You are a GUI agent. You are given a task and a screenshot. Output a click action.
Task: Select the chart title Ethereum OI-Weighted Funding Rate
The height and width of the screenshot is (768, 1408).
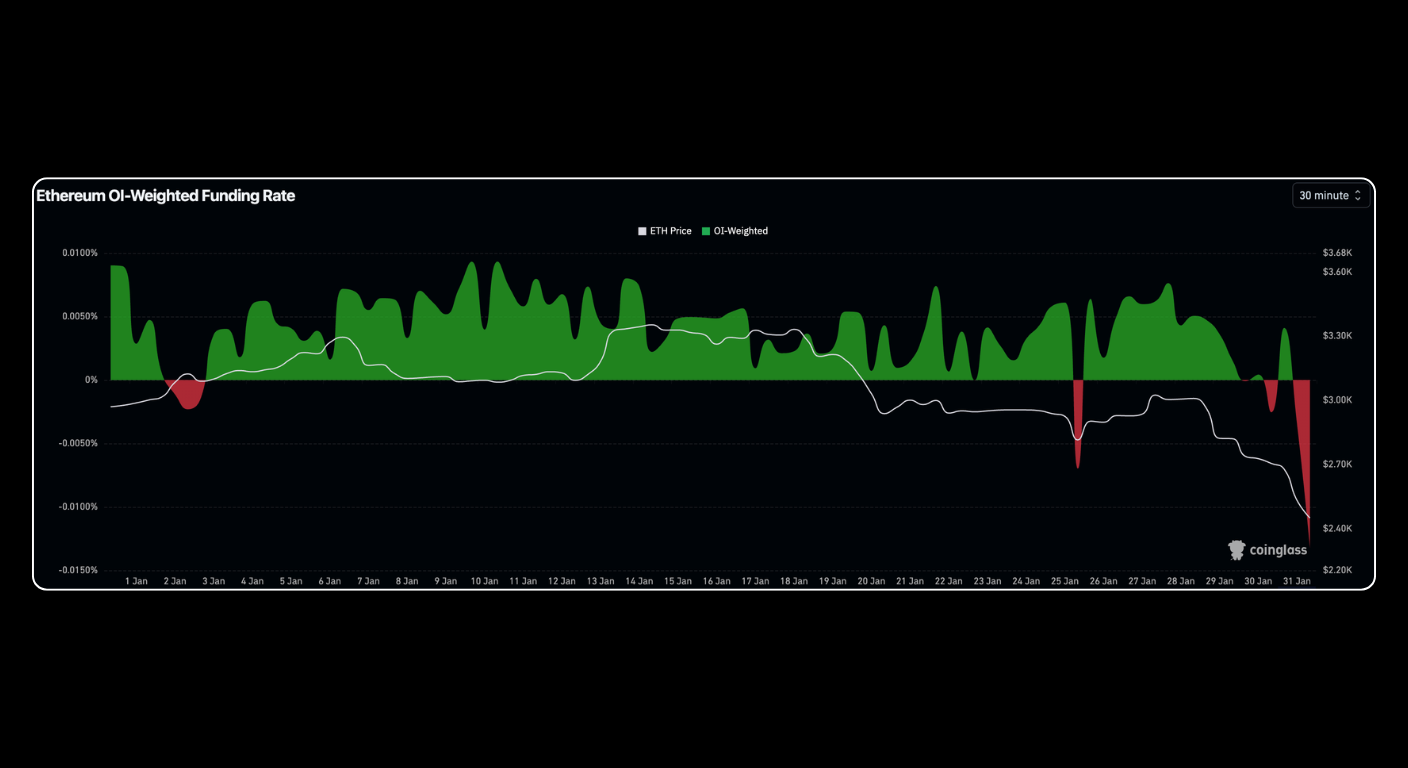coord(164,195)
